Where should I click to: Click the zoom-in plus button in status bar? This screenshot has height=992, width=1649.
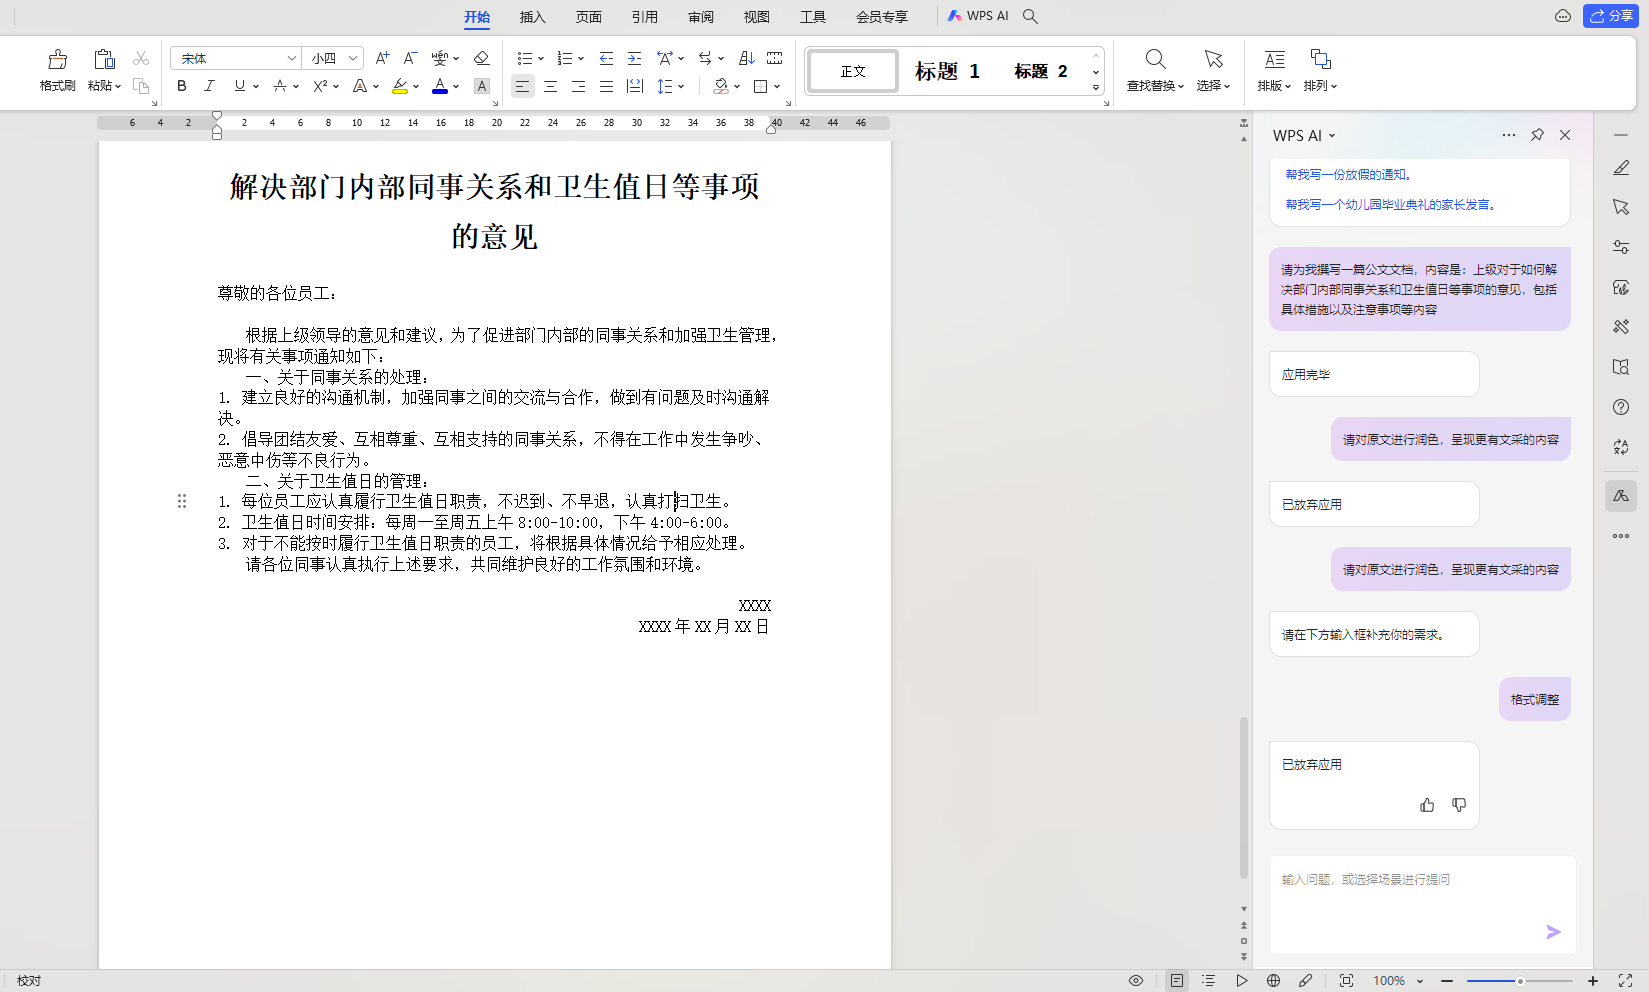(1593, 981)
